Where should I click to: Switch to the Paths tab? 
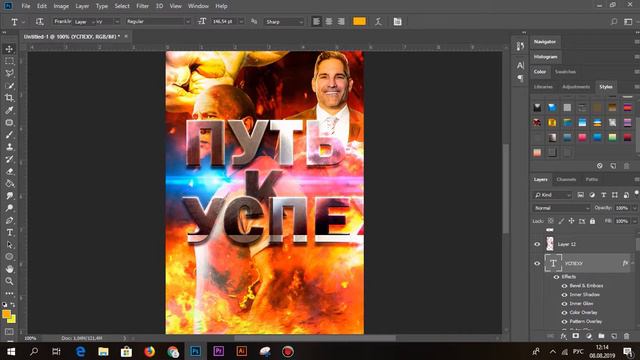(592, 180)
